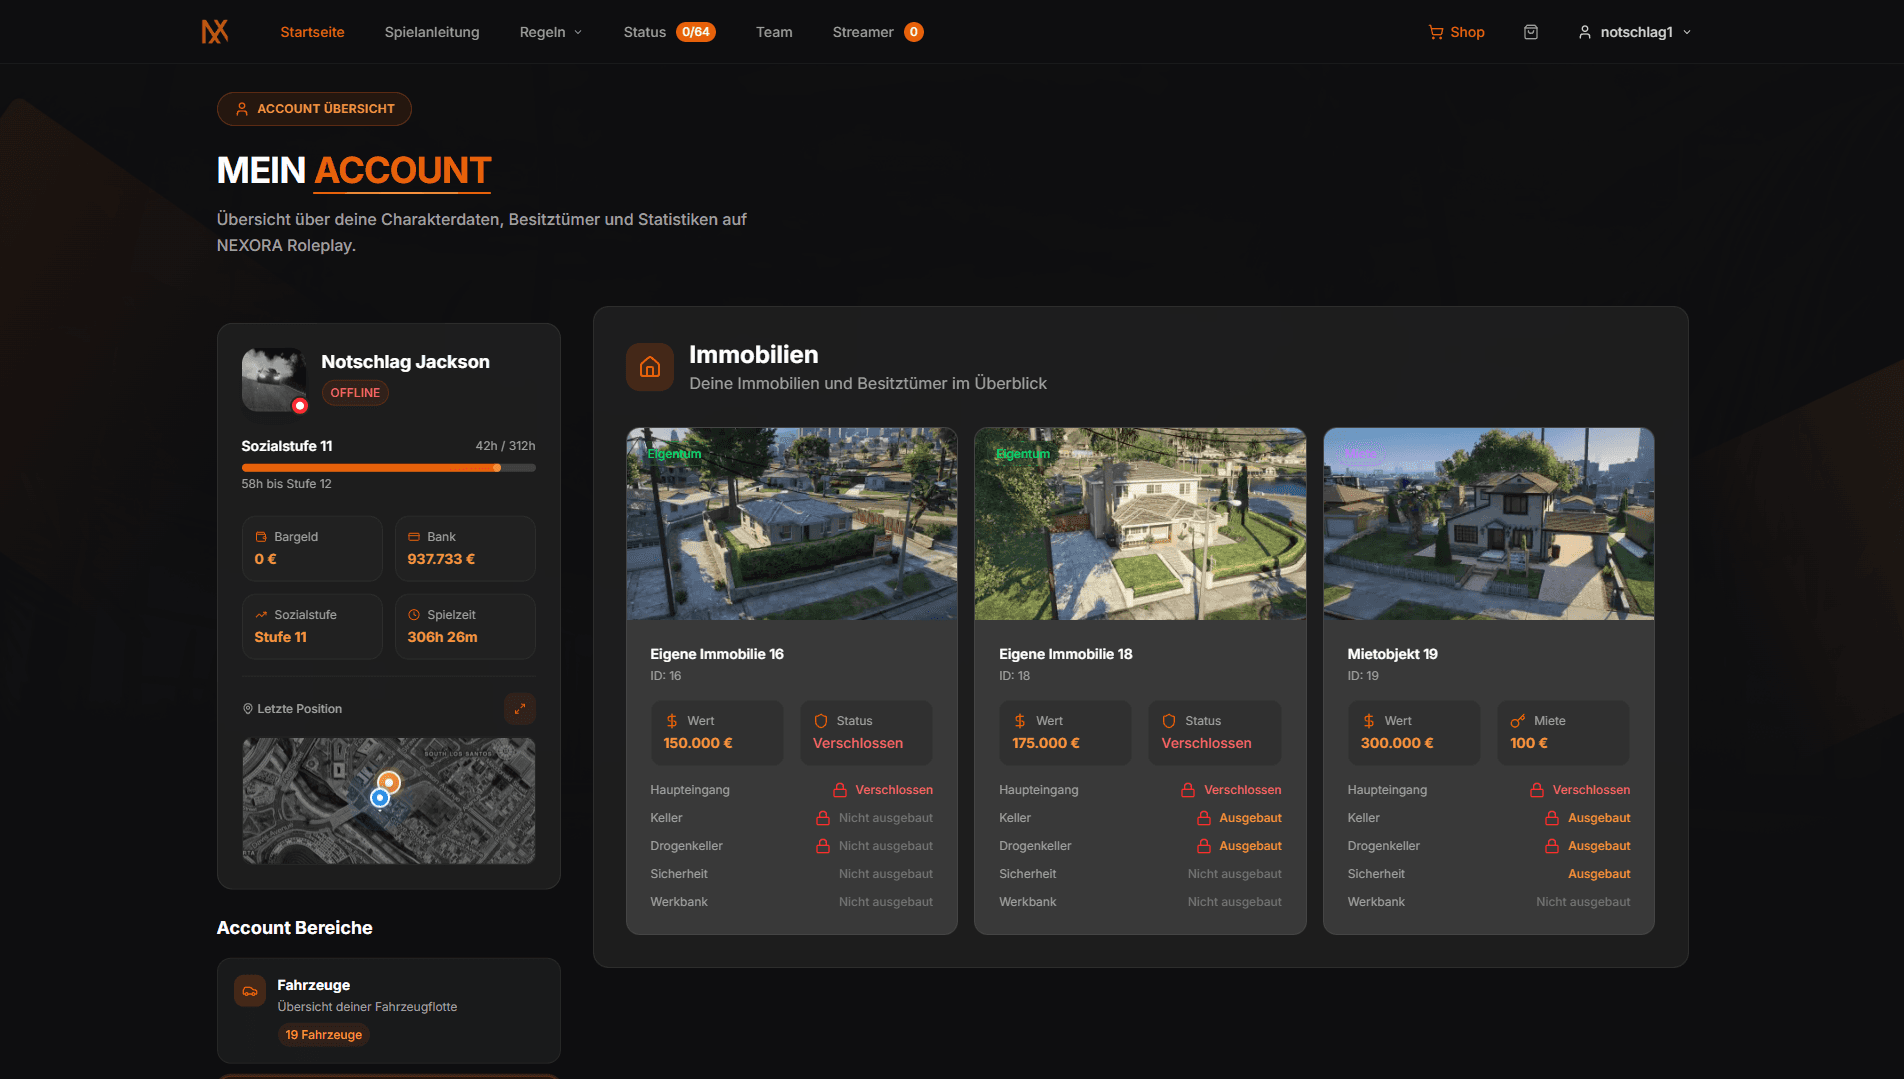Click Immobilie 18 Werkbank Nicht ausgebaut
The image size is (1904, 1079).
click(1234, 902)
